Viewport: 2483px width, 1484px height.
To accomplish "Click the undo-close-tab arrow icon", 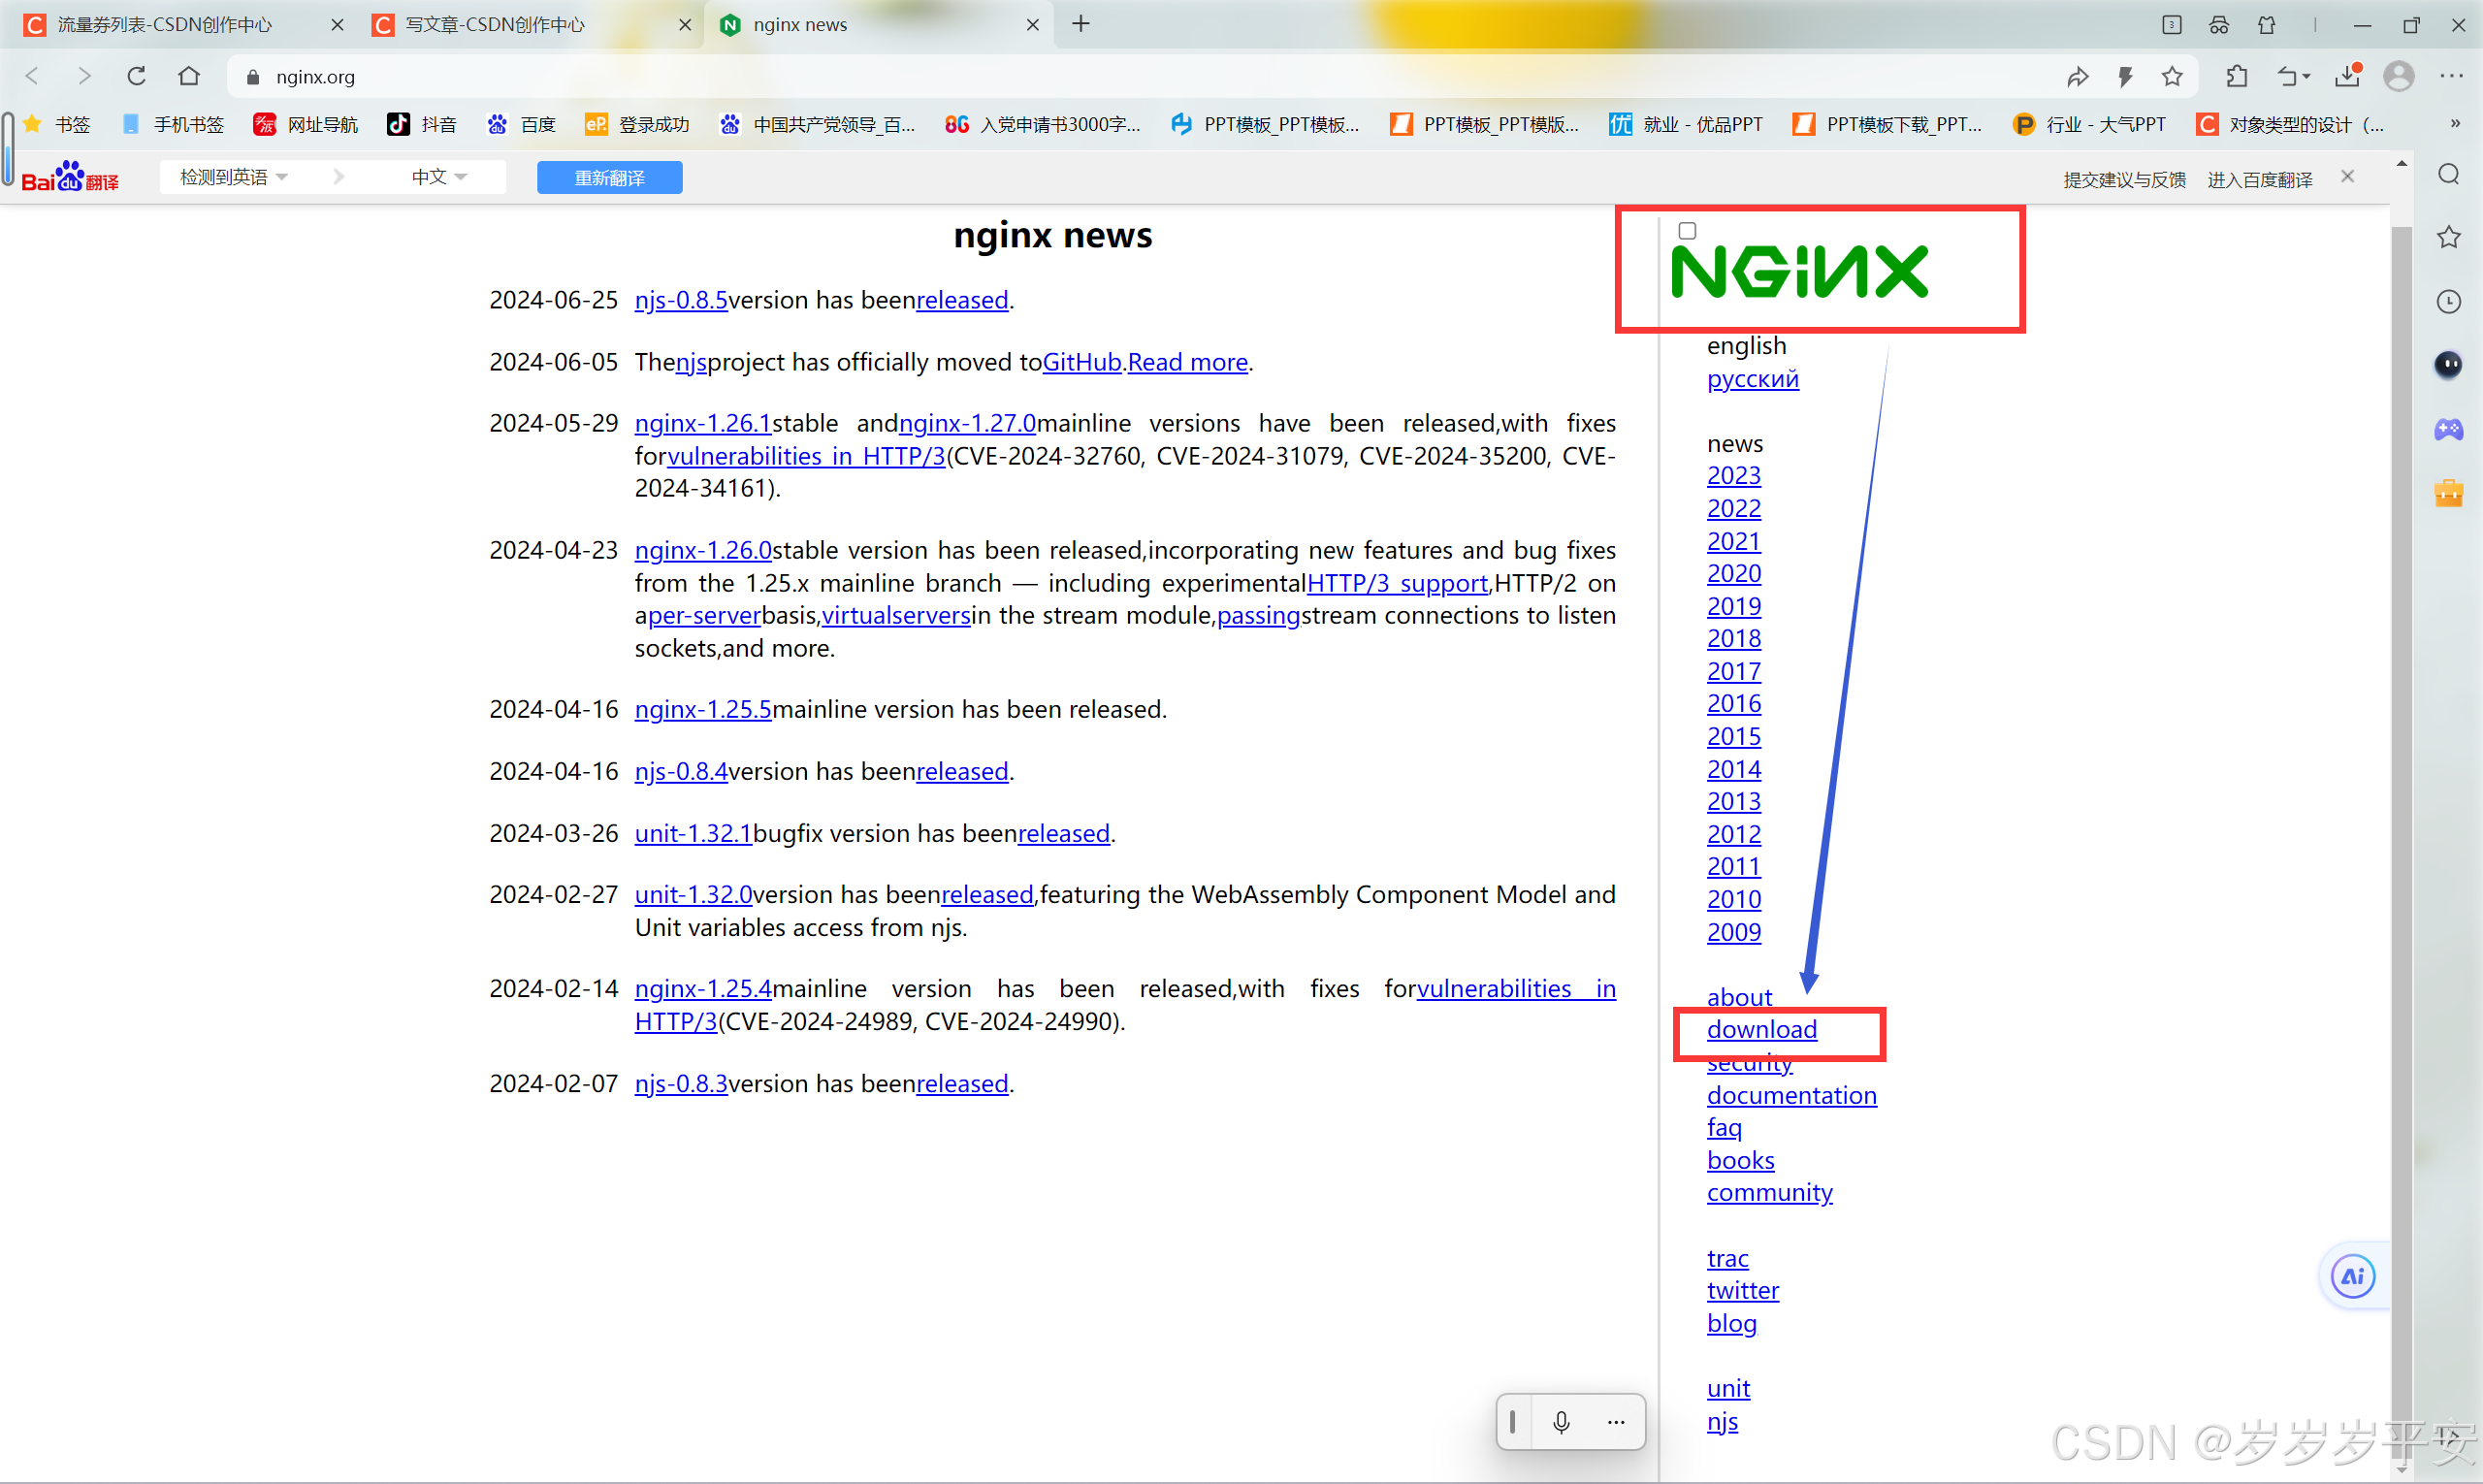I will [x=2293, y=76].
